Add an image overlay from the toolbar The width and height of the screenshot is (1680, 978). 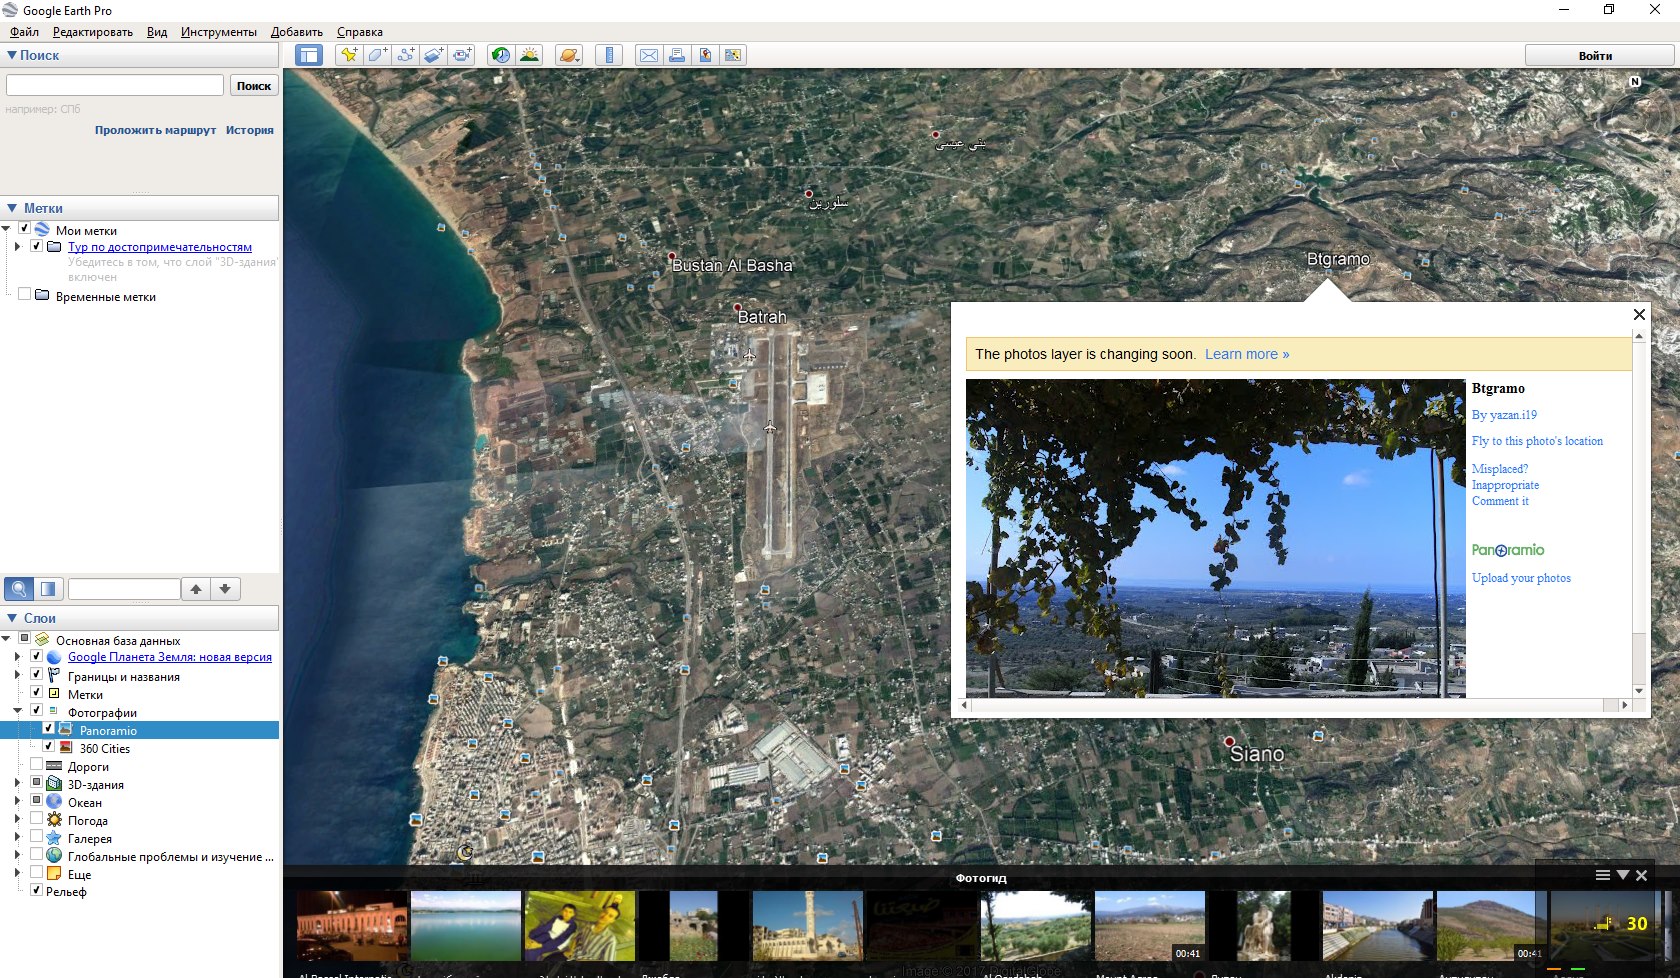pos(433,55)
